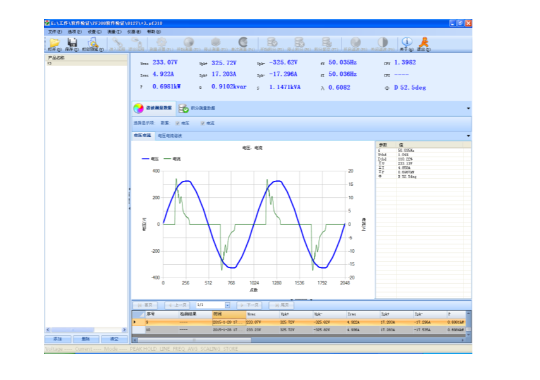The height and width of the screenshot is (380, 540).
Task: Click the -17.296A negative peak readout
Action: tap(283, 74)
